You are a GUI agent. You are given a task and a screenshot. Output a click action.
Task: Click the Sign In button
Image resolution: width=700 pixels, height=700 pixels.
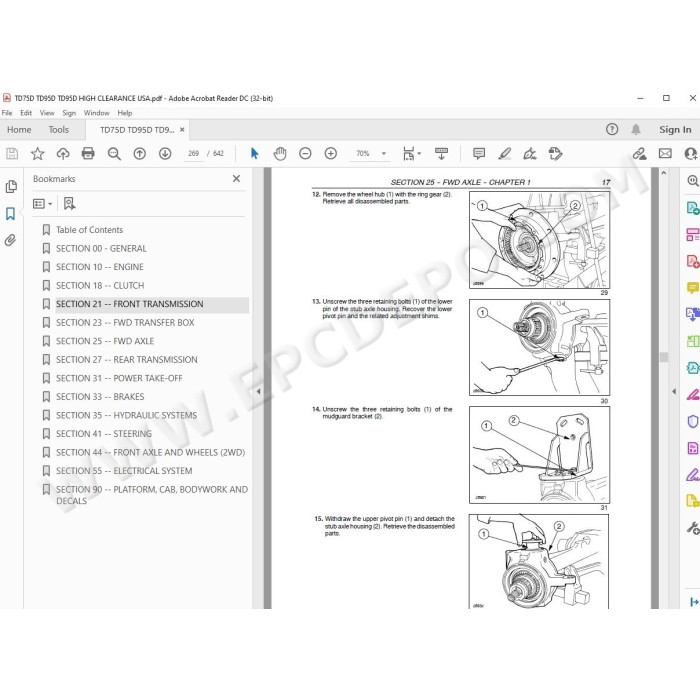tap(675, 129)
